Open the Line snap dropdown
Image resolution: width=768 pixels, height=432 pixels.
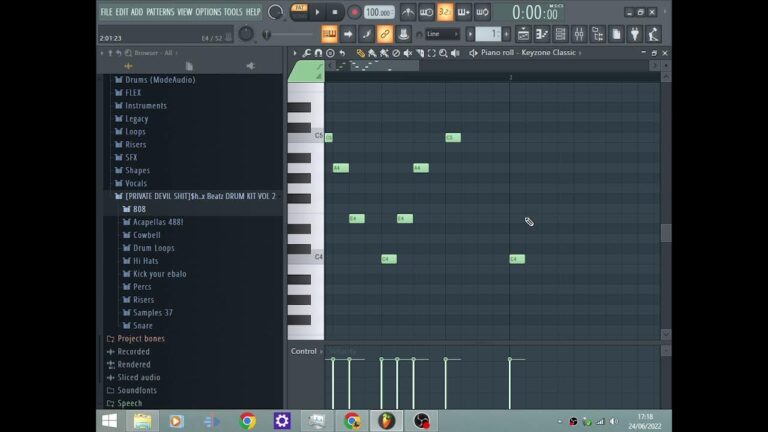441,34
